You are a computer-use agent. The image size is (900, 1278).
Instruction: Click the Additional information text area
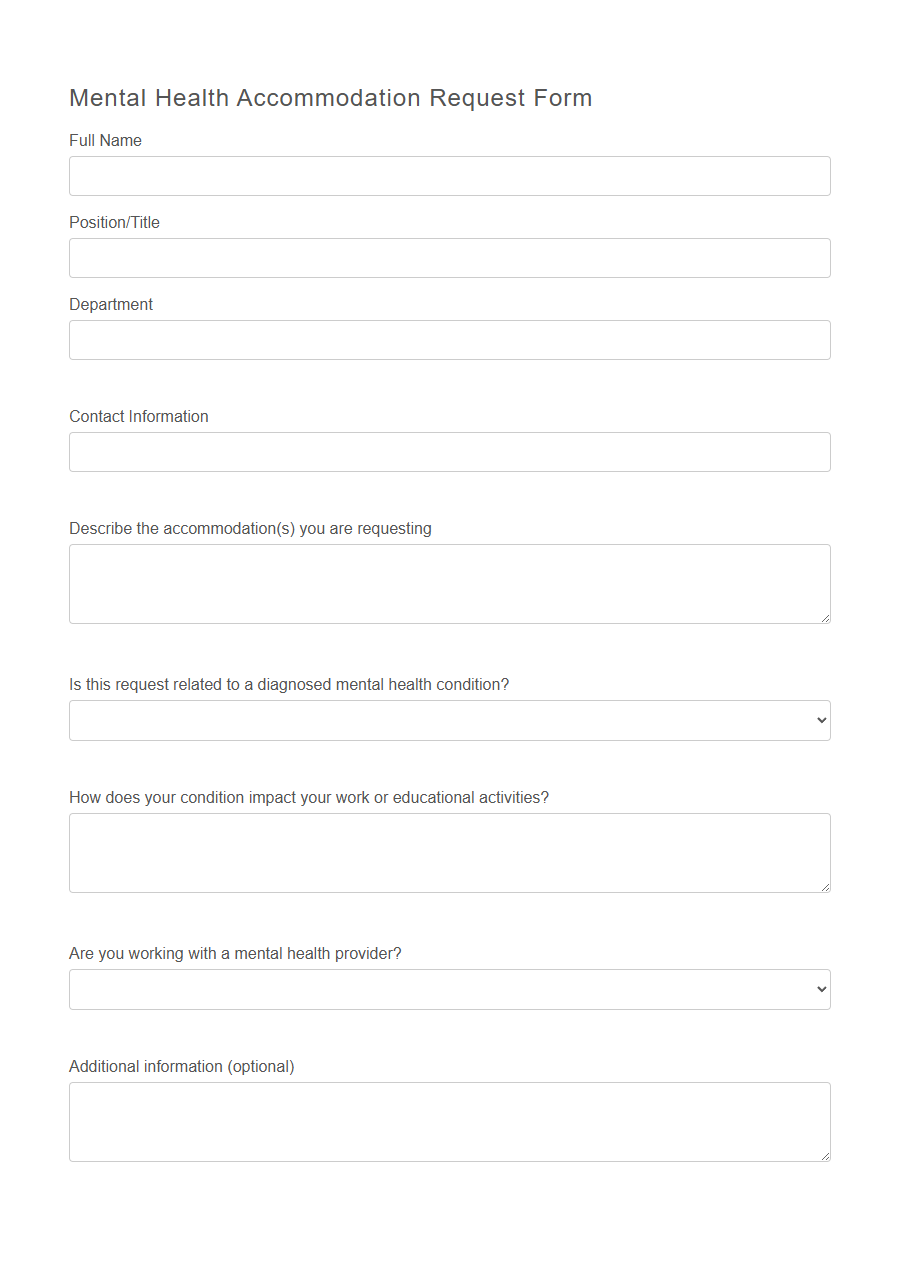coord(449,1120)
